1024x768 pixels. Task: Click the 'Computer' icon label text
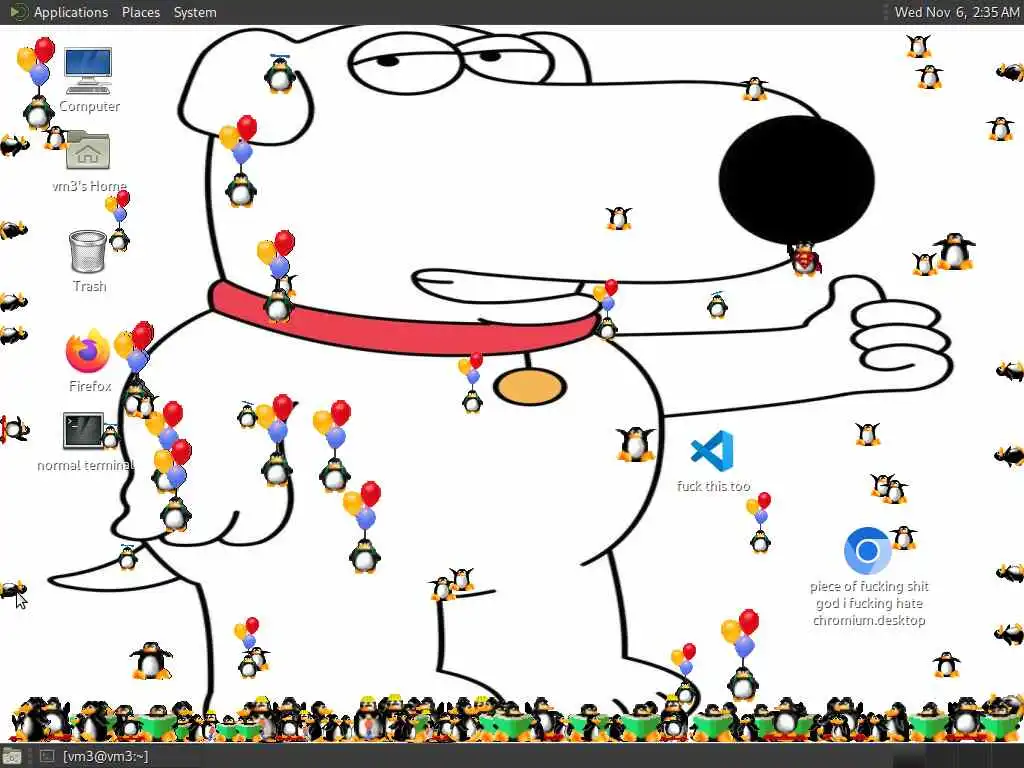[89, 106]
